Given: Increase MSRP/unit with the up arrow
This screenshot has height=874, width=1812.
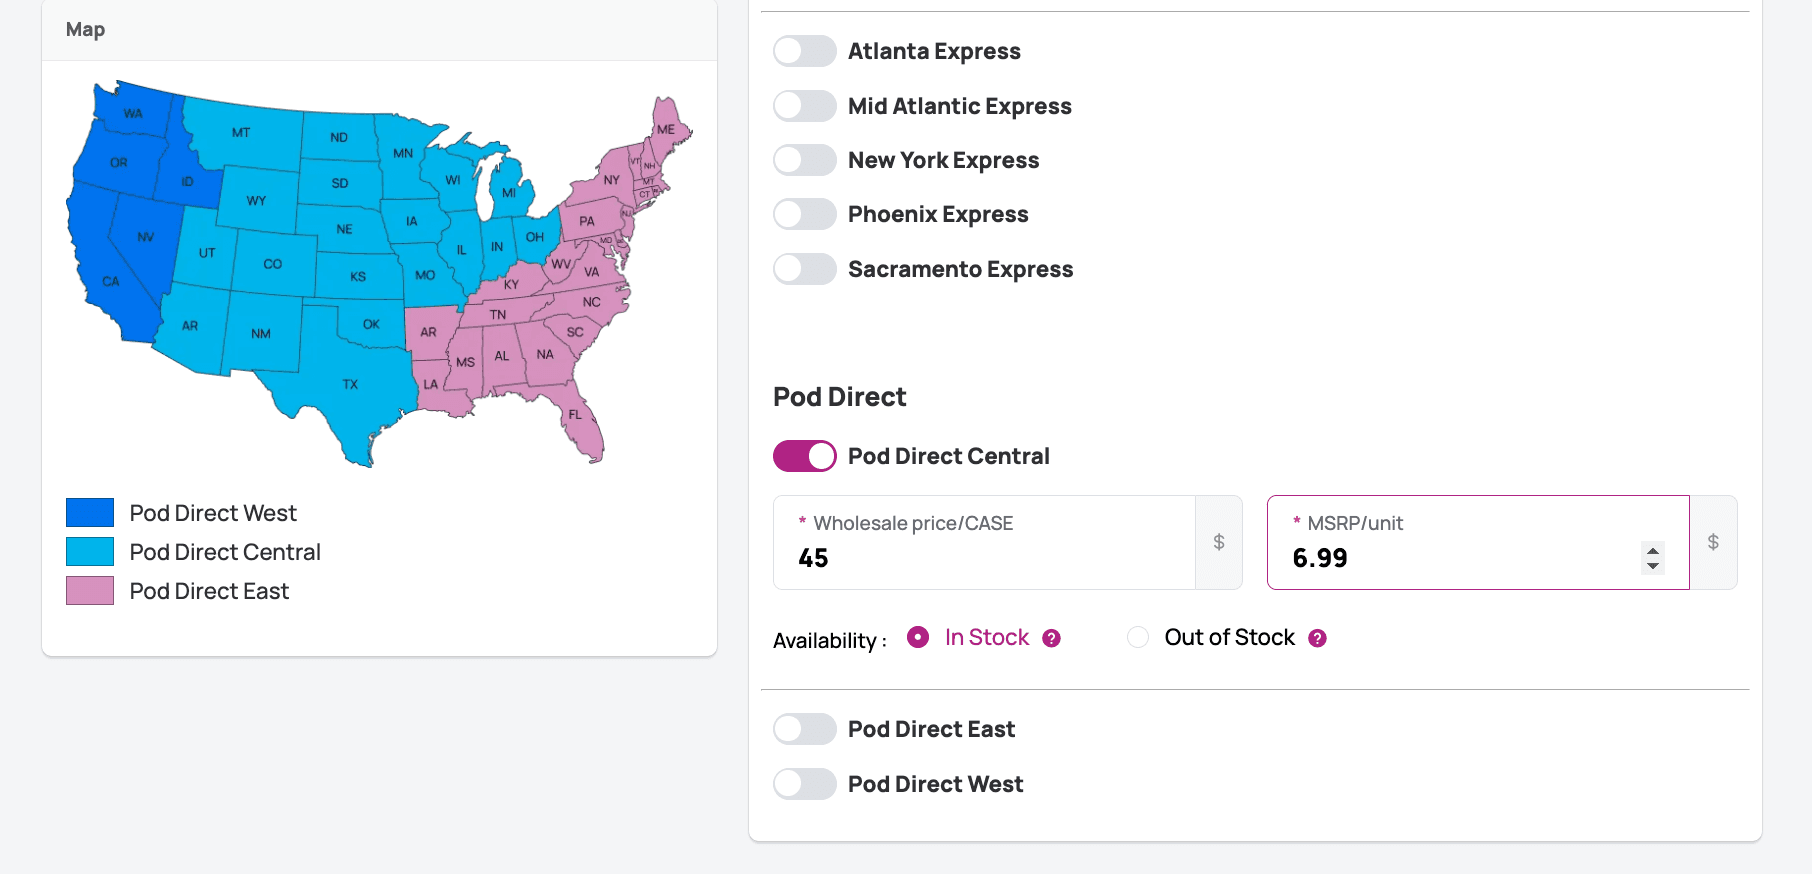Looking at the screenshot, I should point(1653,550).
